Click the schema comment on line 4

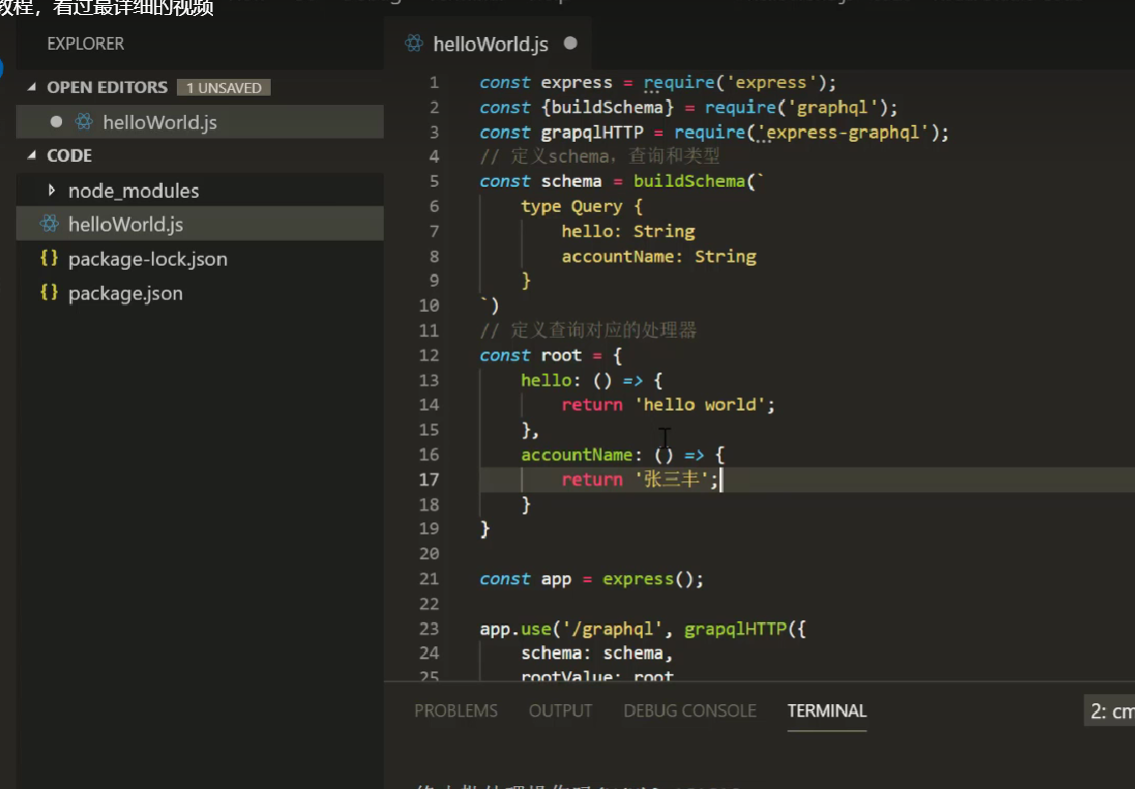(x=599, y=156)
